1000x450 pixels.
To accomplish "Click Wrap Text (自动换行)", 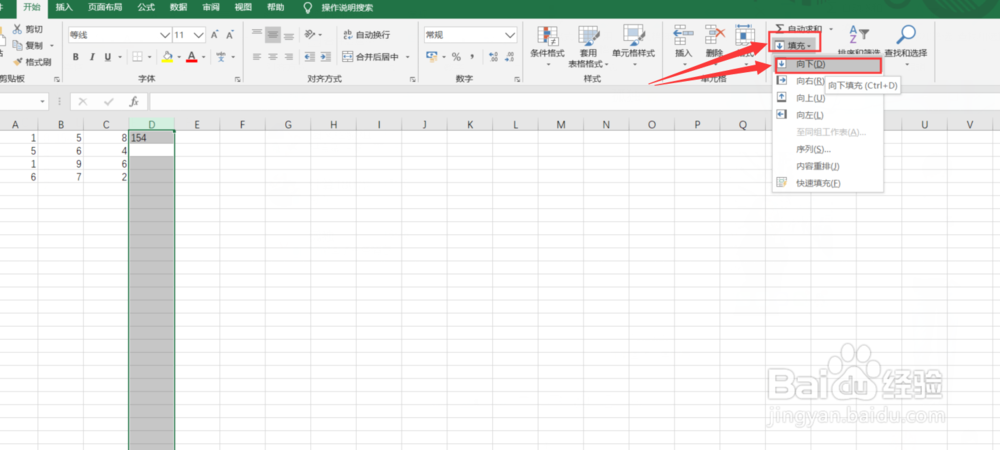I will coord(367,34).
